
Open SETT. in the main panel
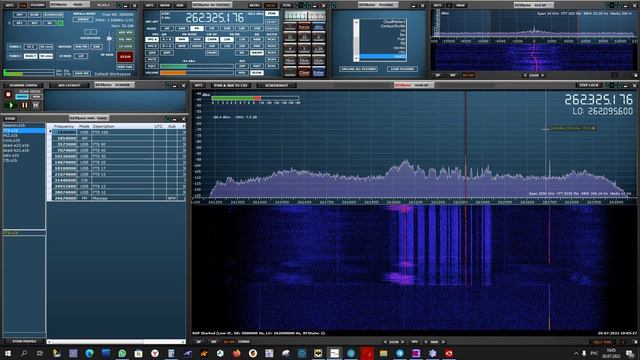[10, 5]
